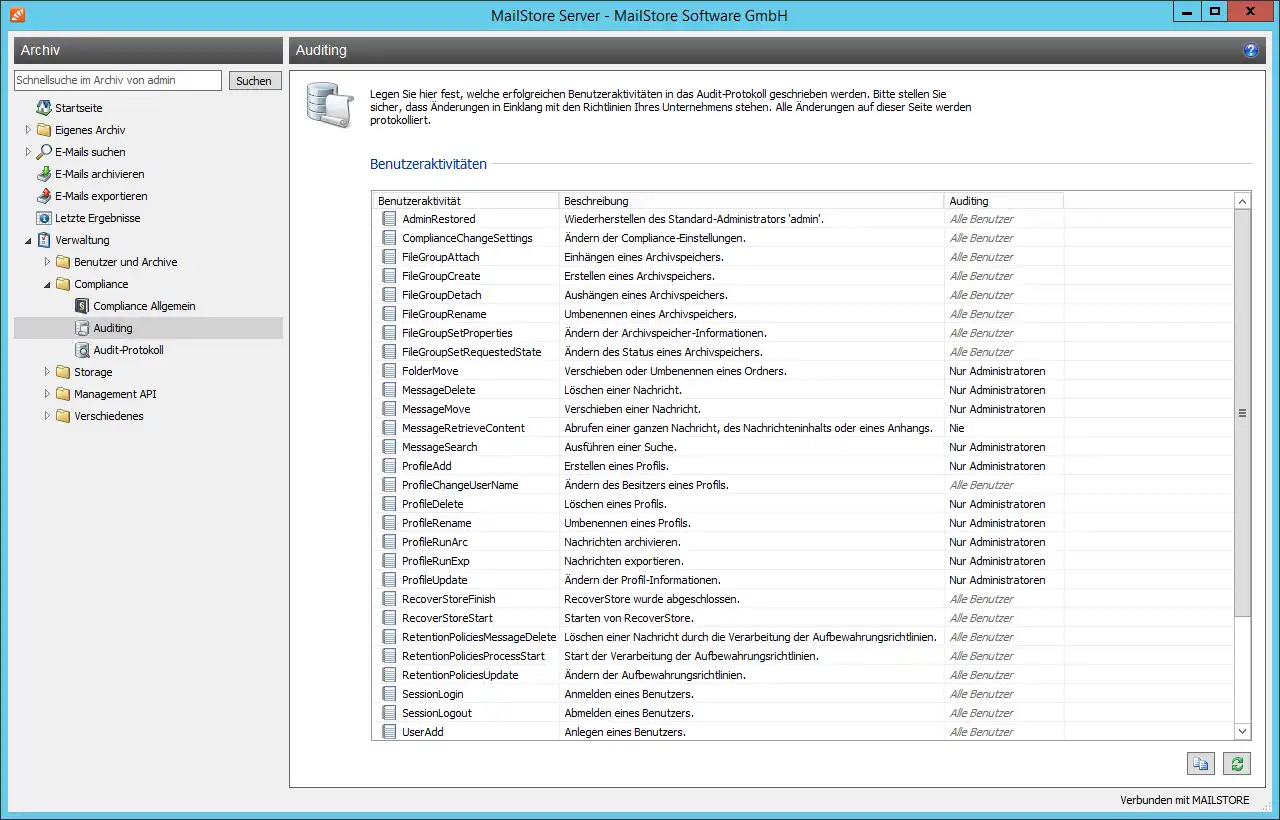Click the Schnellsuche search input field
The image size is (1280, 820).
click(x=118, y=80)
